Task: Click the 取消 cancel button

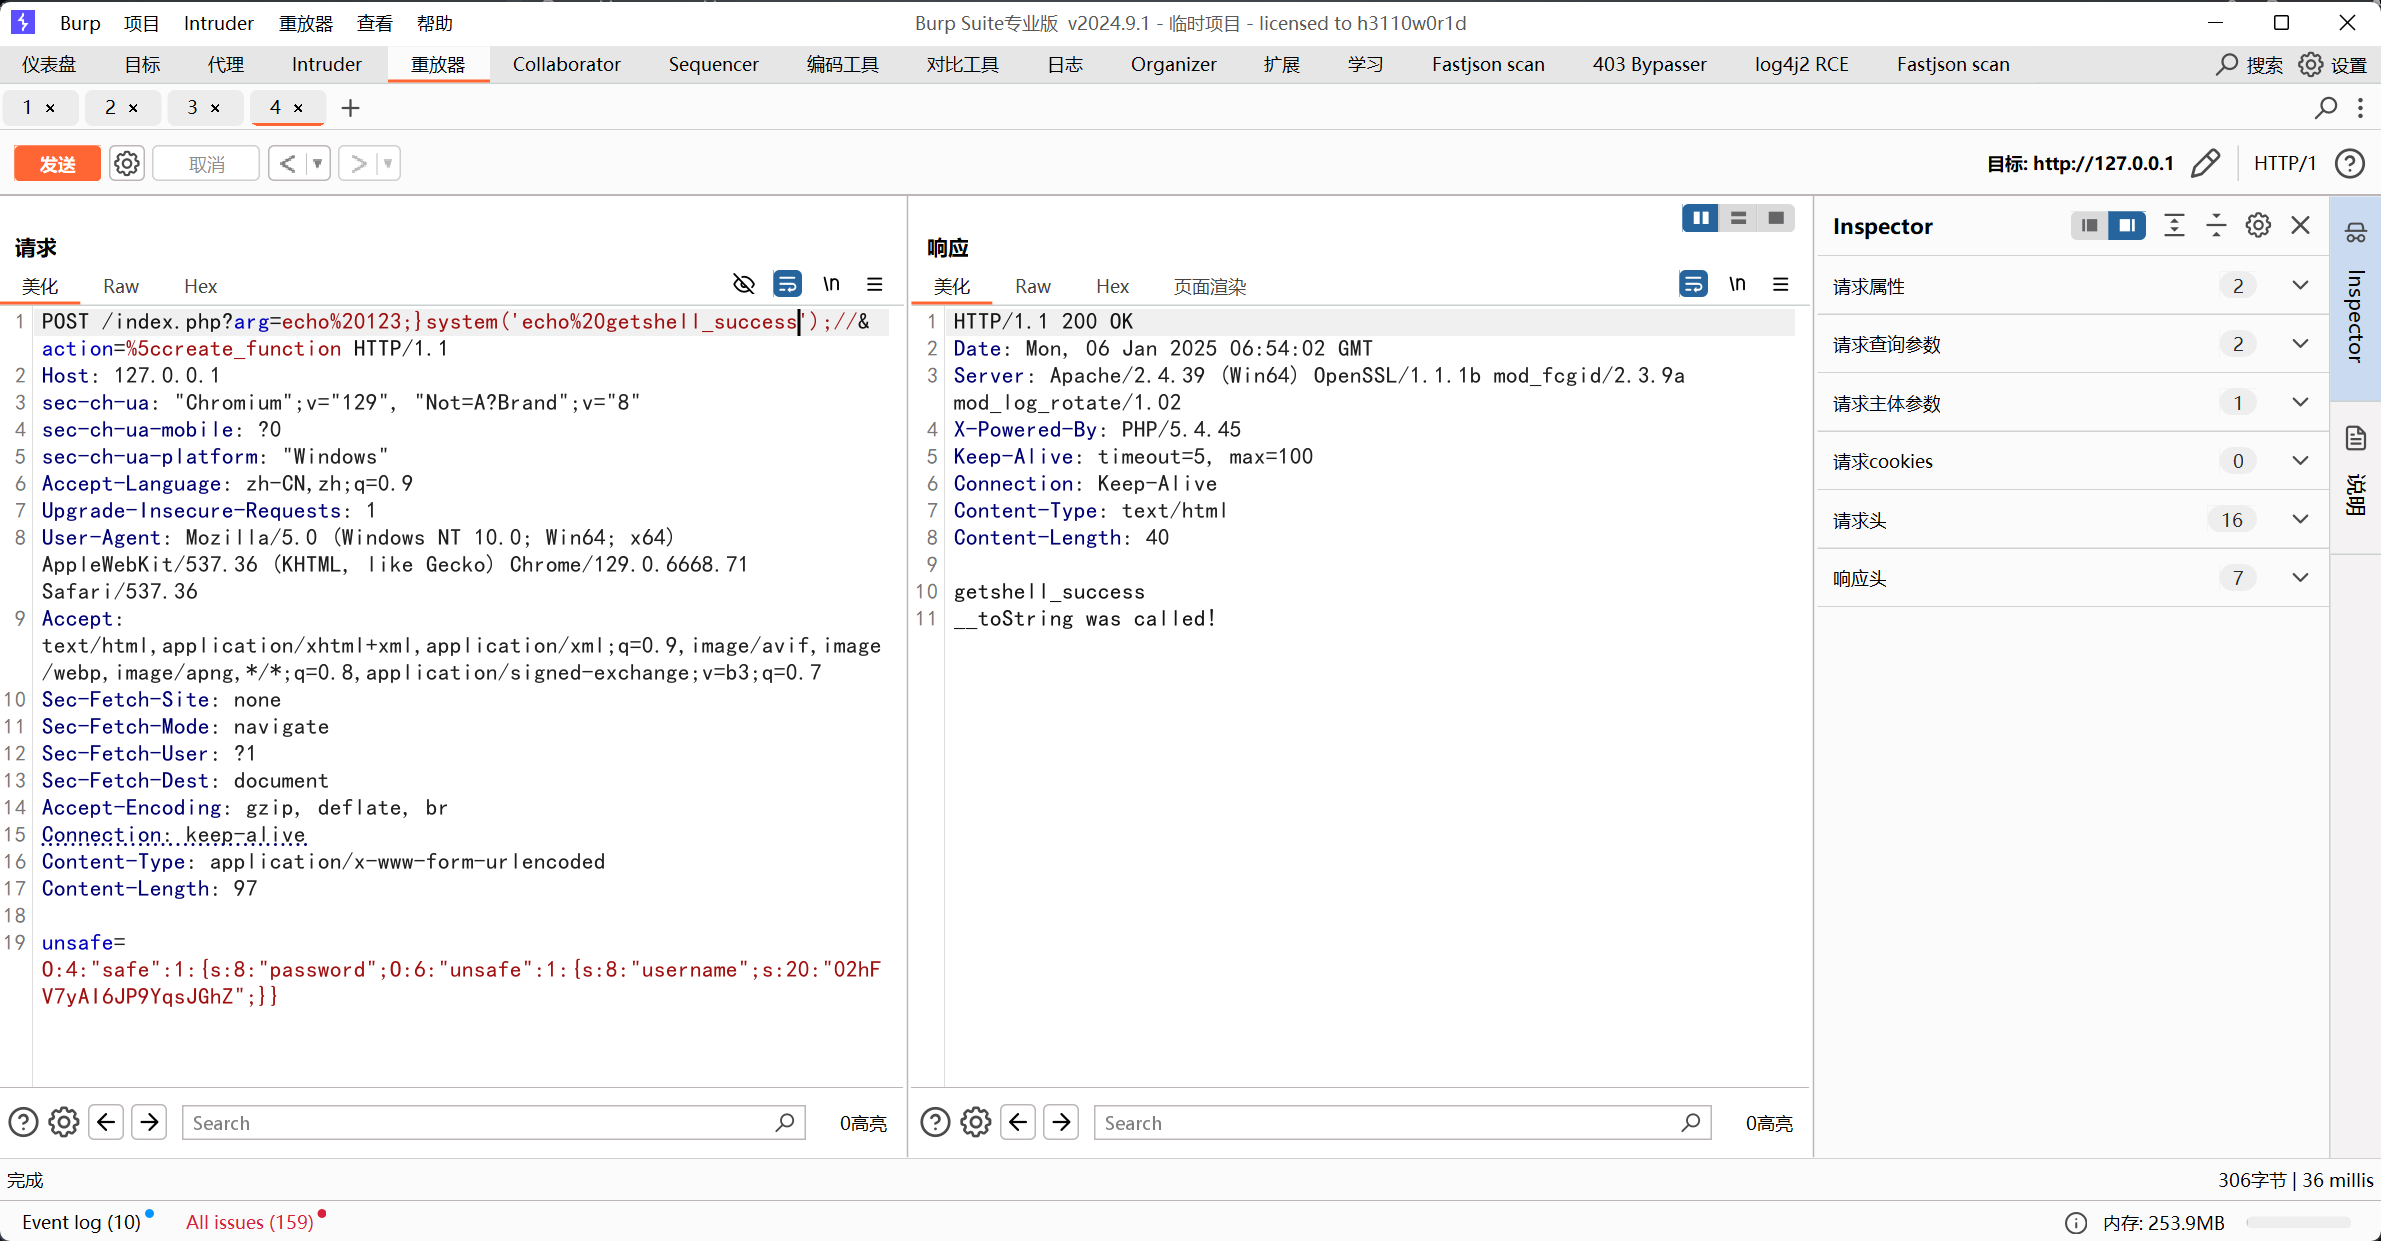Action: pos(206,163)
